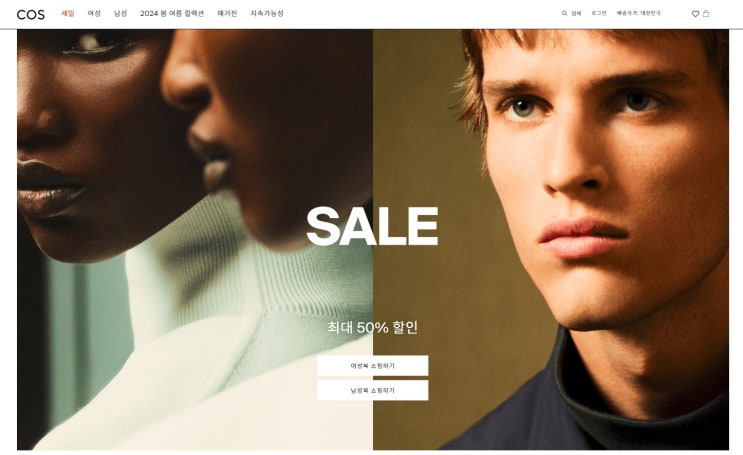Click the 로그인 link
The height and width of the screenshot is (455, 743).
point(599,13)
